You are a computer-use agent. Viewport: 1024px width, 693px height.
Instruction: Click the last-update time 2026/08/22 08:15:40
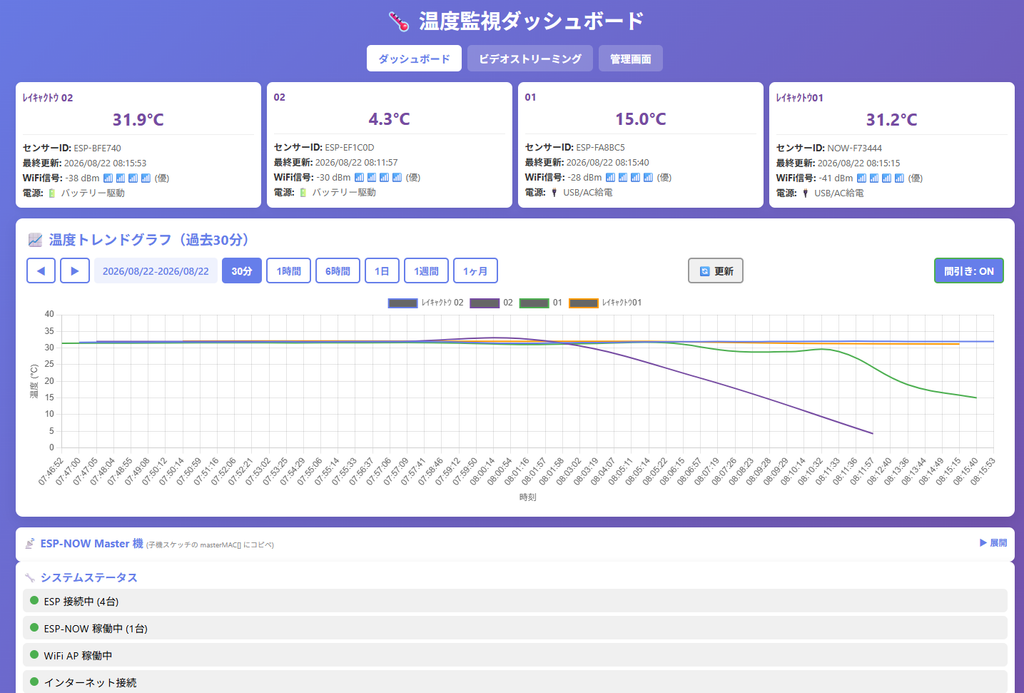(607, 163)
